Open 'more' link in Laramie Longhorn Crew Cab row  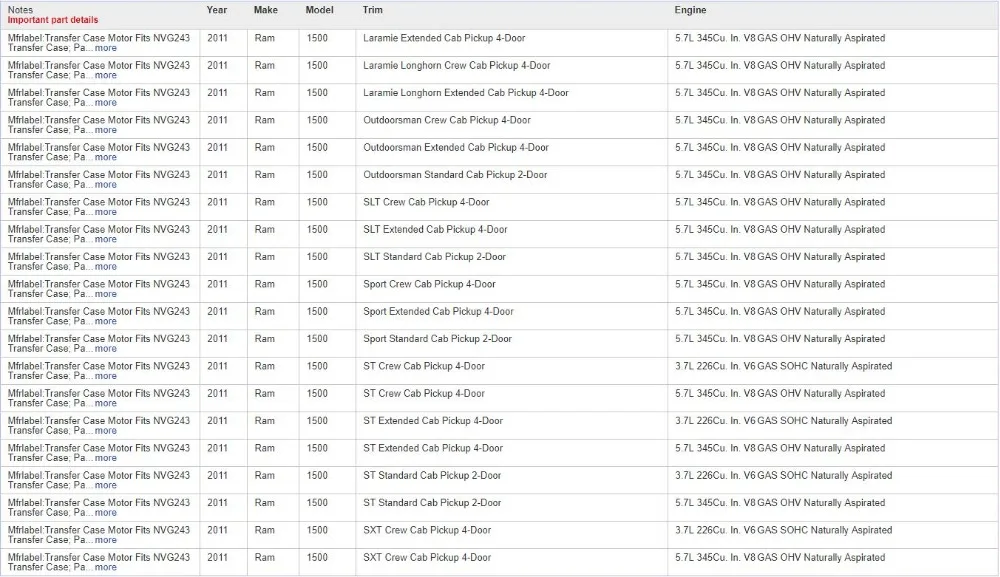106,75
